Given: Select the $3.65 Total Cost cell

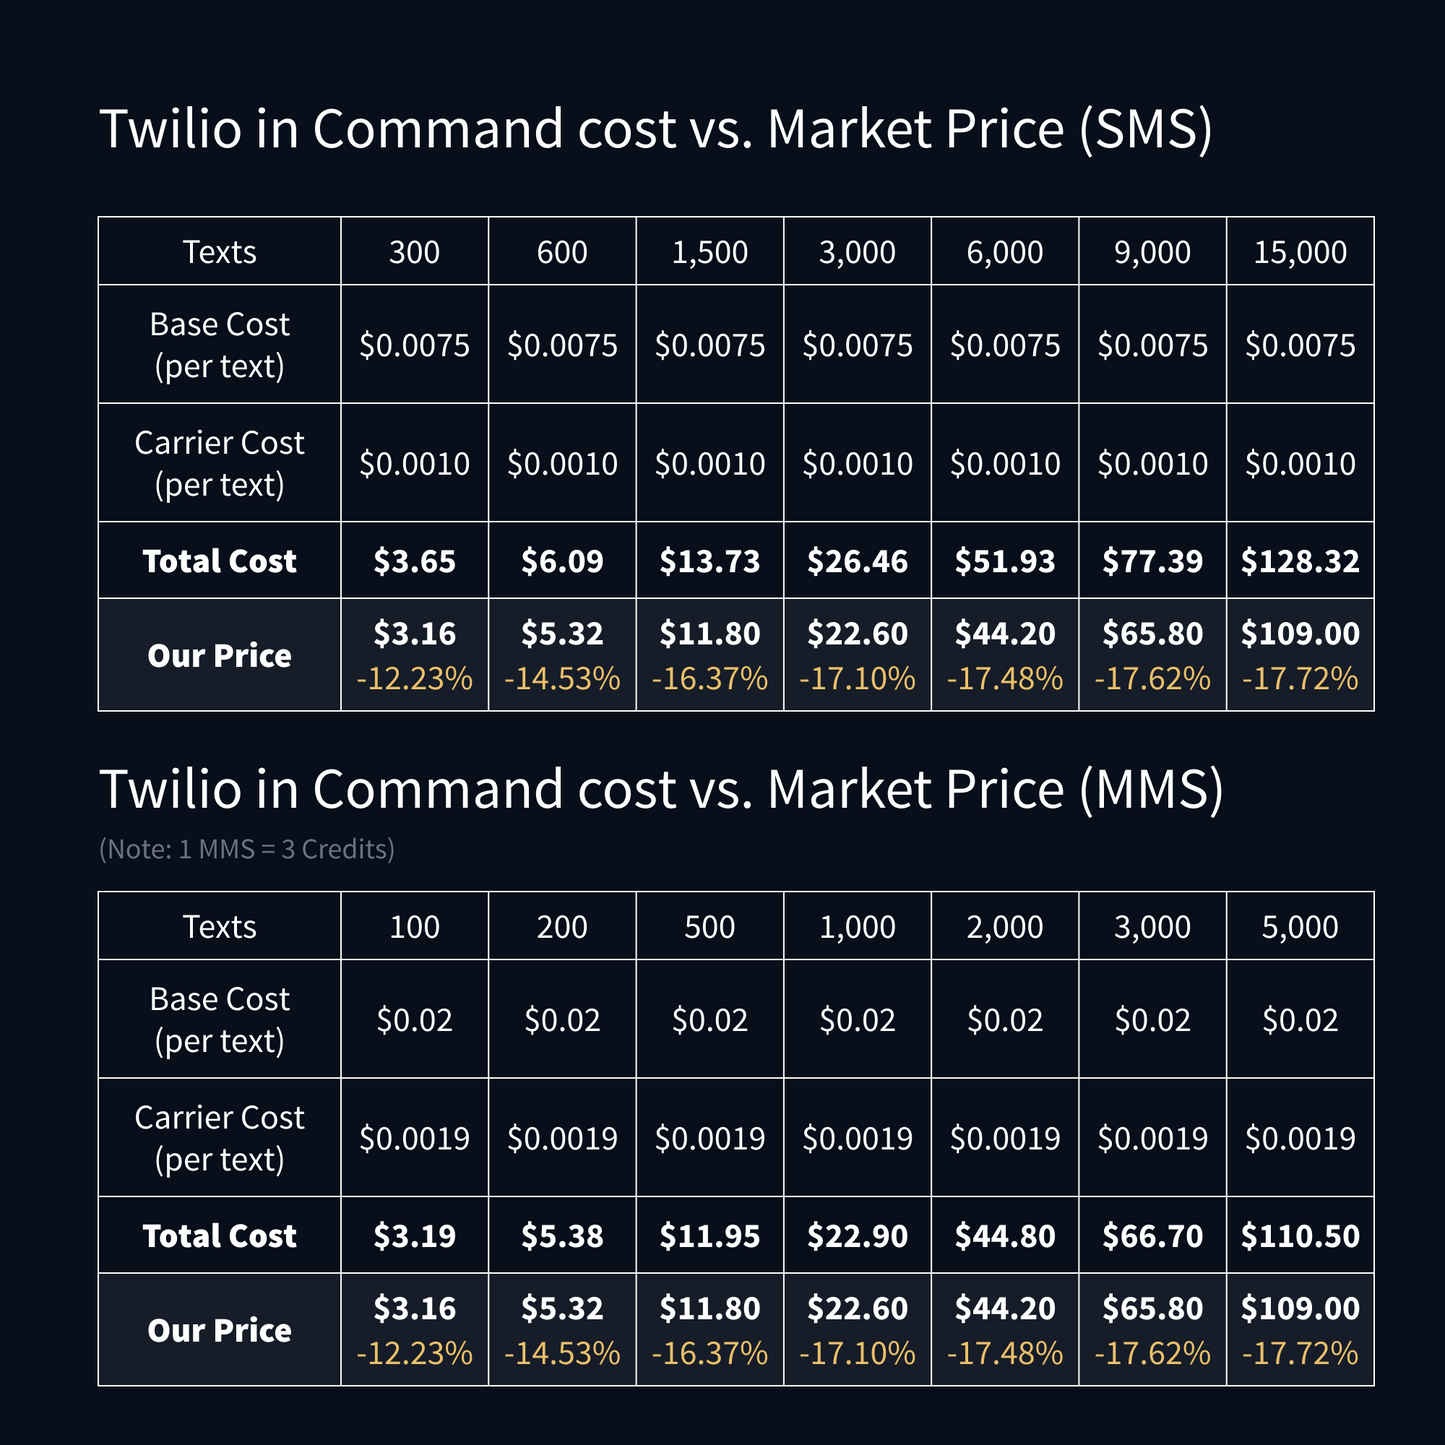Looking at the screenshot, I should click(414, 561).
